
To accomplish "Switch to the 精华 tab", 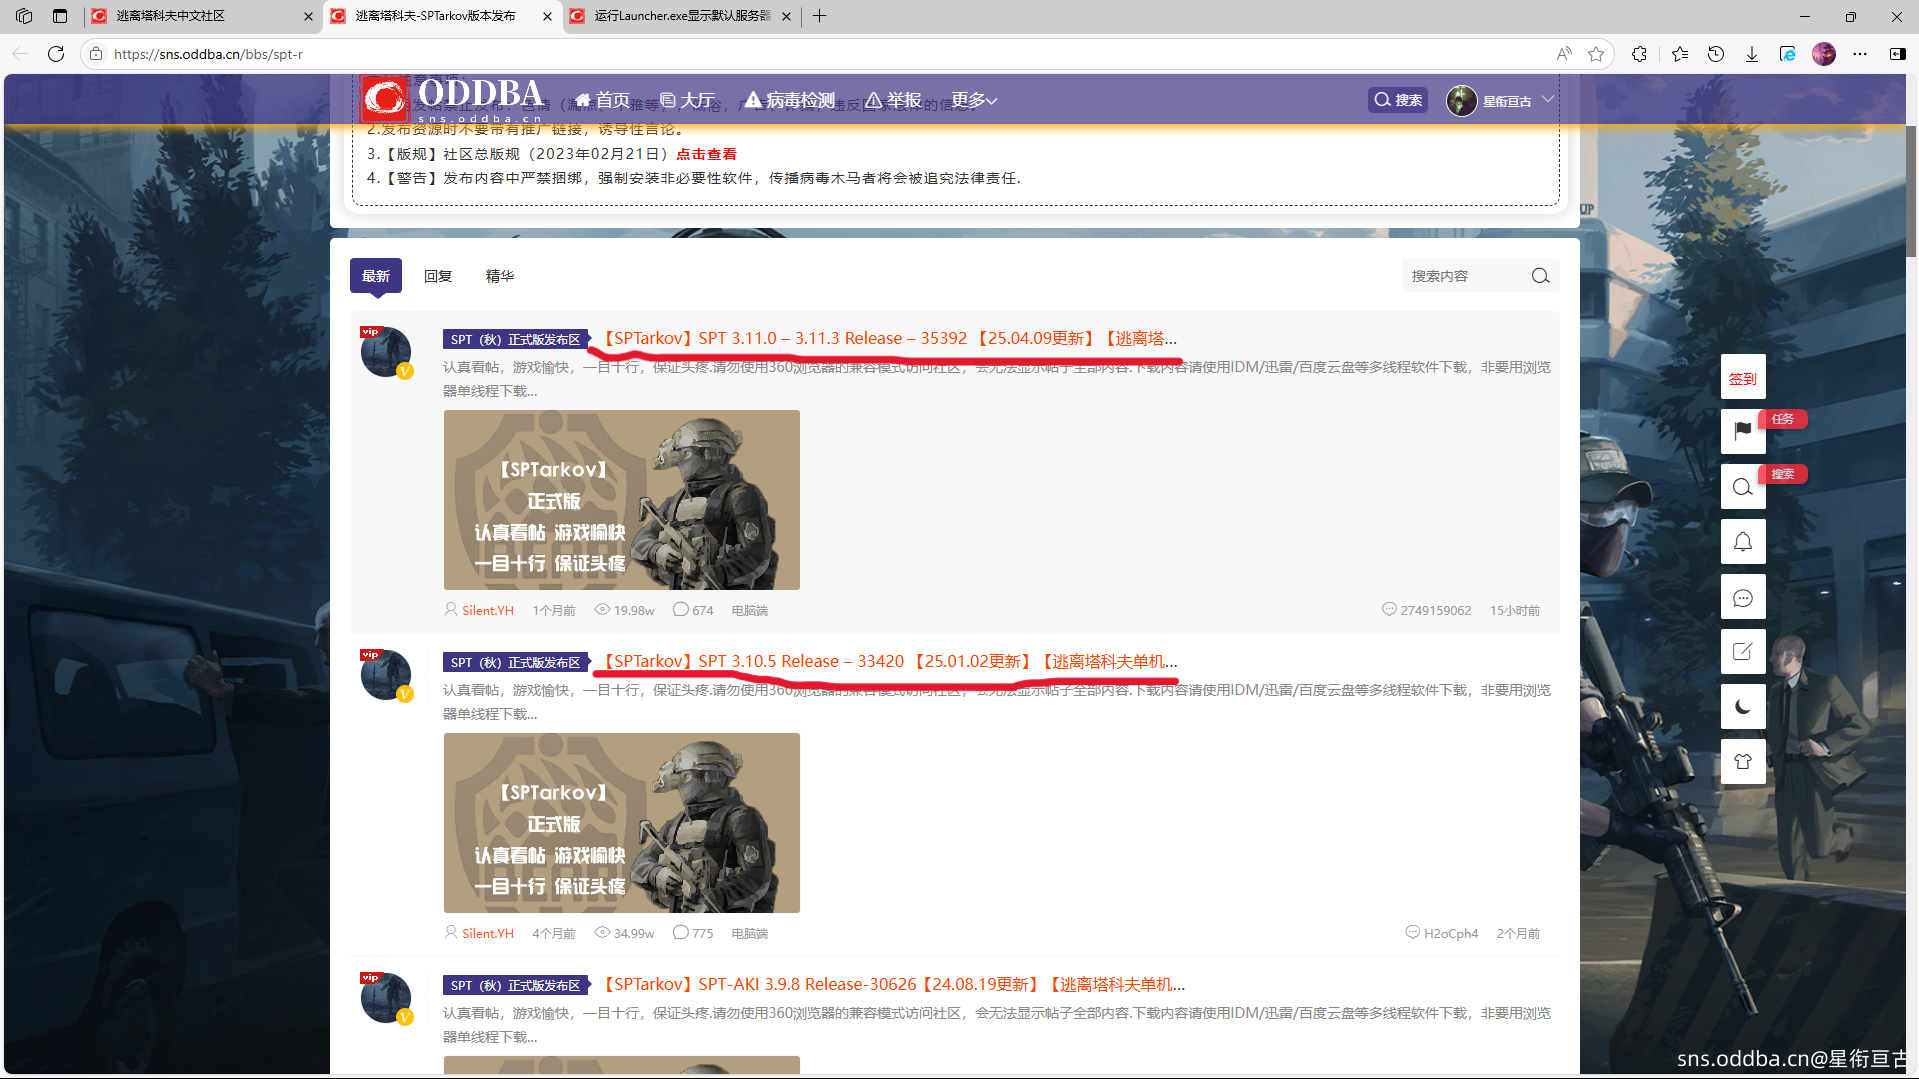I will pyautogui.click(x=500, y=276).
